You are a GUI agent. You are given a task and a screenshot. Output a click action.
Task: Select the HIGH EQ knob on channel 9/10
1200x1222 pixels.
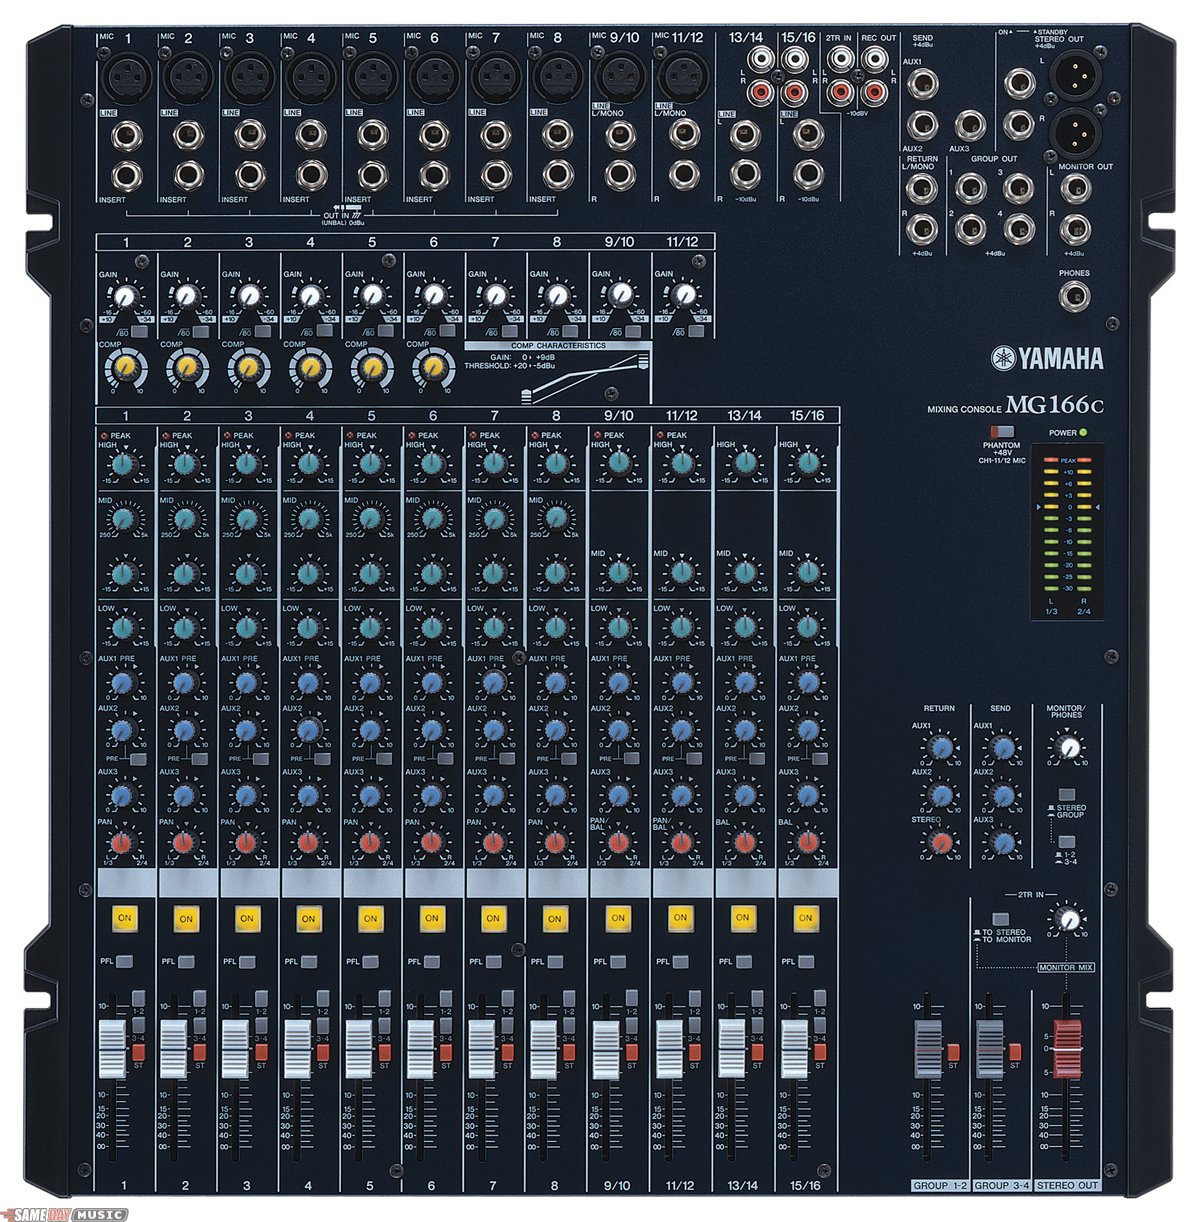[619, 462]
